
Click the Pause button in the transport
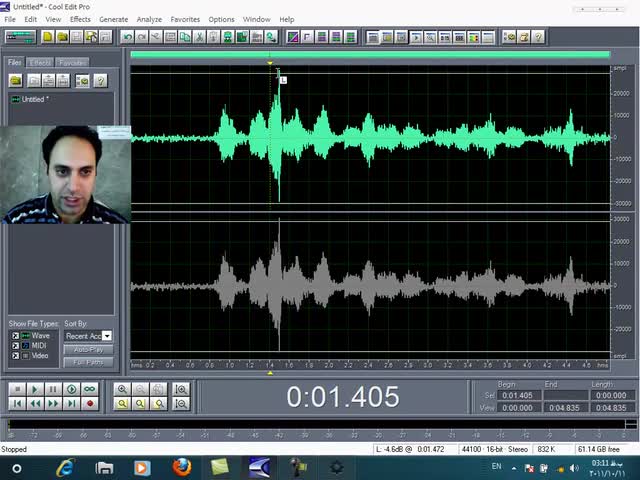[x=53, y=389]
